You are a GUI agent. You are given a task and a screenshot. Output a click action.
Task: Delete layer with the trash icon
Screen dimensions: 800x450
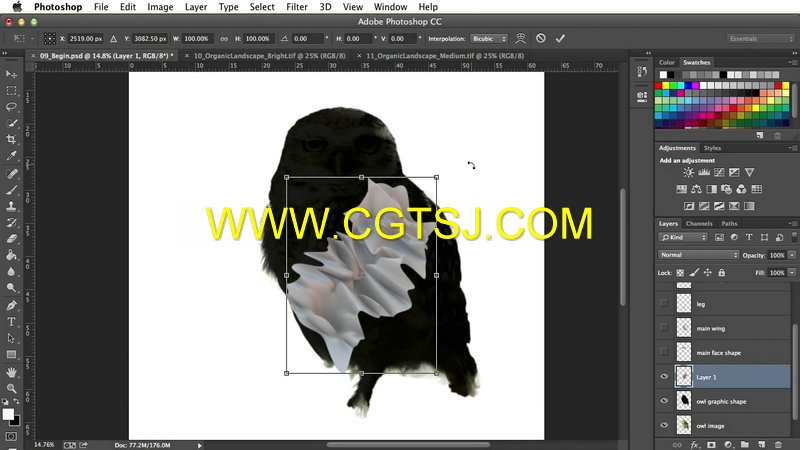point(778,445)
